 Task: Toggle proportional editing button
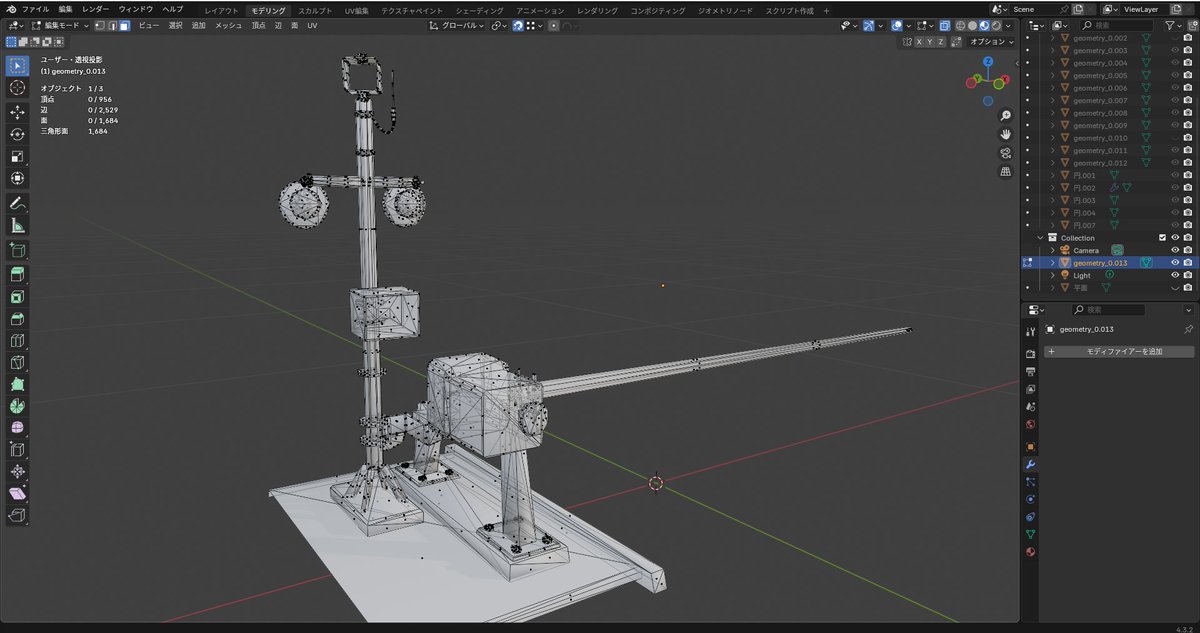click(554, 25)
